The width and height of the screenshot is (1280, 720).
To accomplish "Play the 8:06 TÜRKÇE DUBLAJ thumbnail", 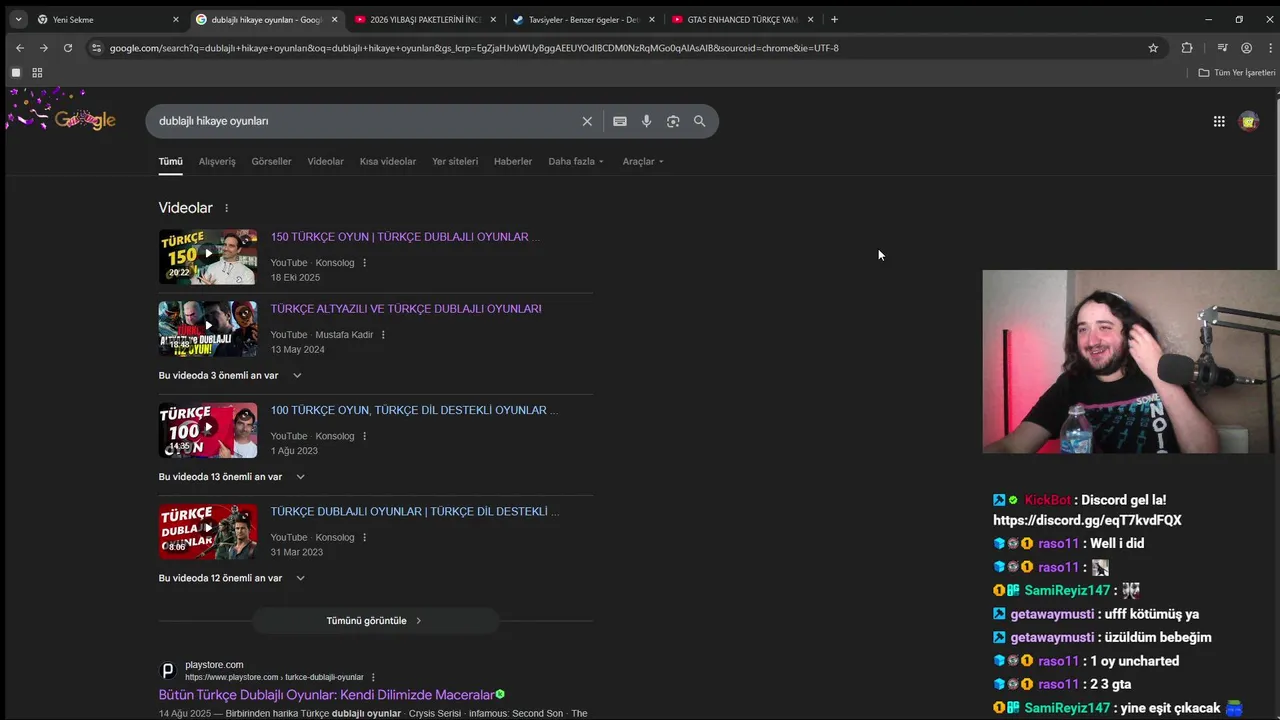I will coord(208,531).
